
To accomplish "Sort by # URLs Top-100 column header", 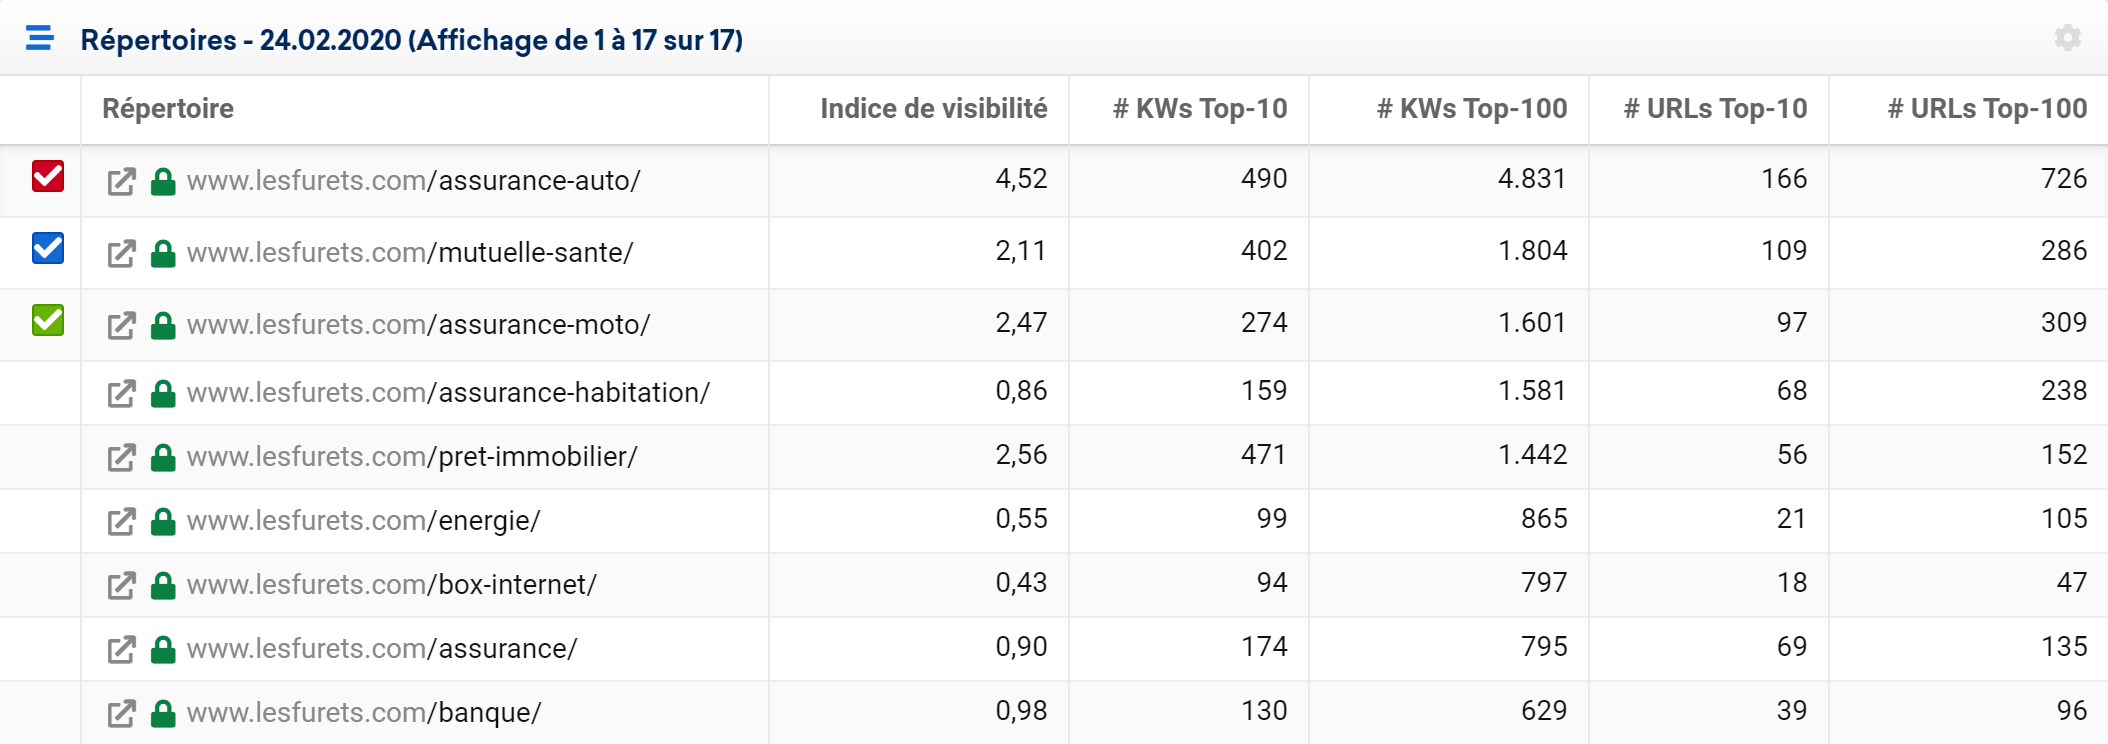I will pos(1987,108).
